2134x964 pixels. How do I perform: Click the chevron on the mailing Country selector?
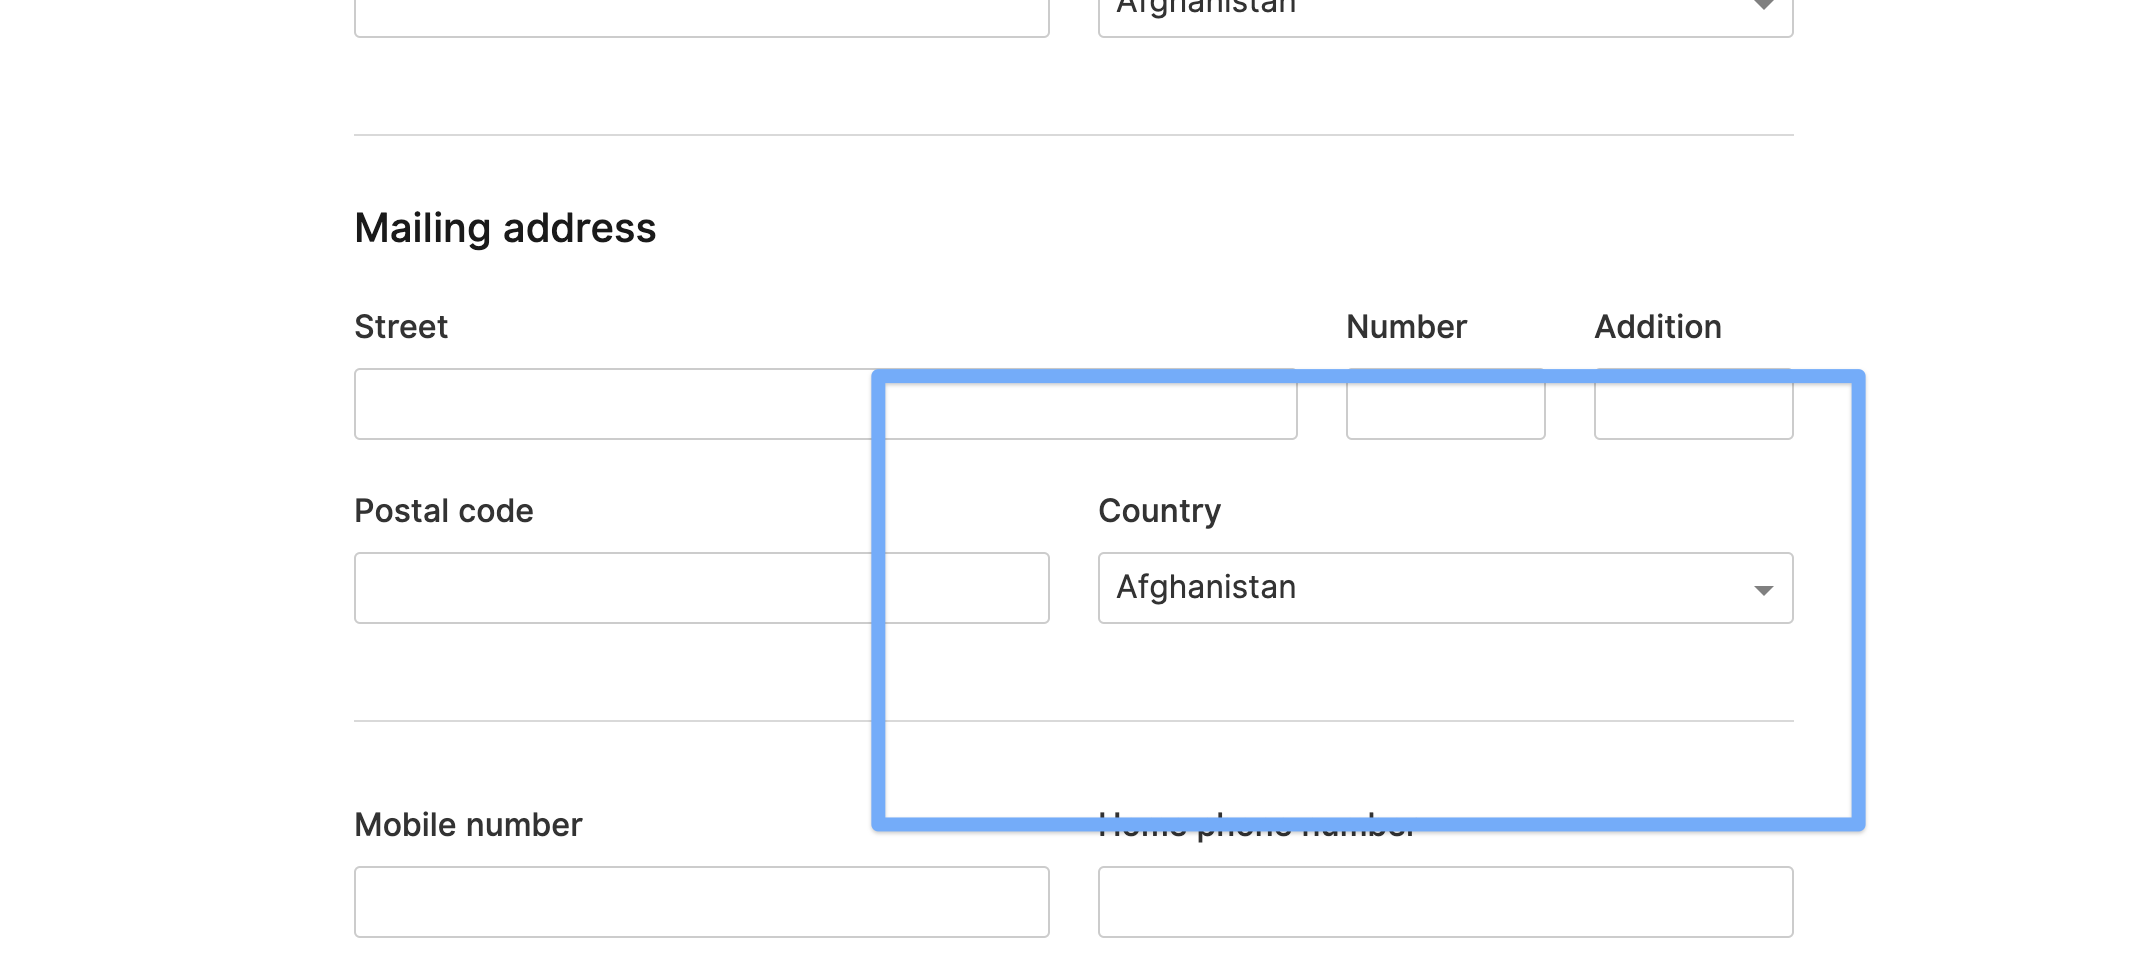click(x=1763, y=590)
